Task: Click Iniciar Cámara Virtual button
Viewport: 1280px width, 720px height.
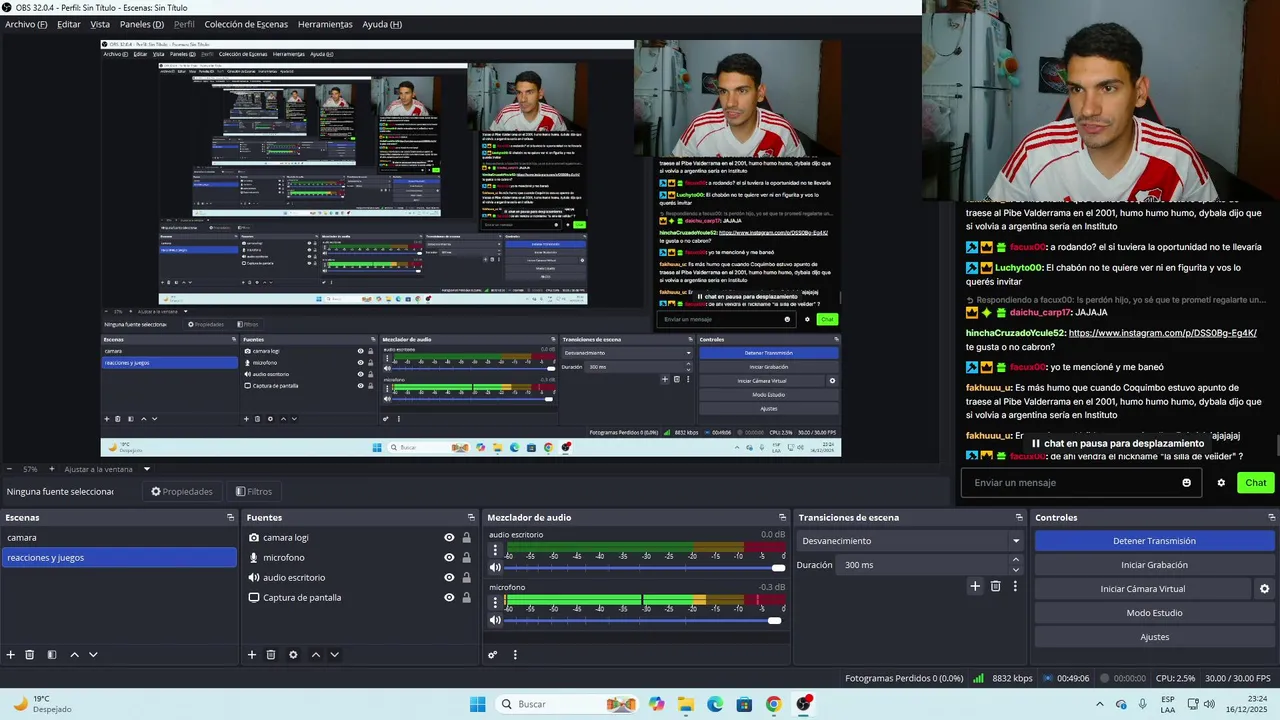Action: point(1143,589)
